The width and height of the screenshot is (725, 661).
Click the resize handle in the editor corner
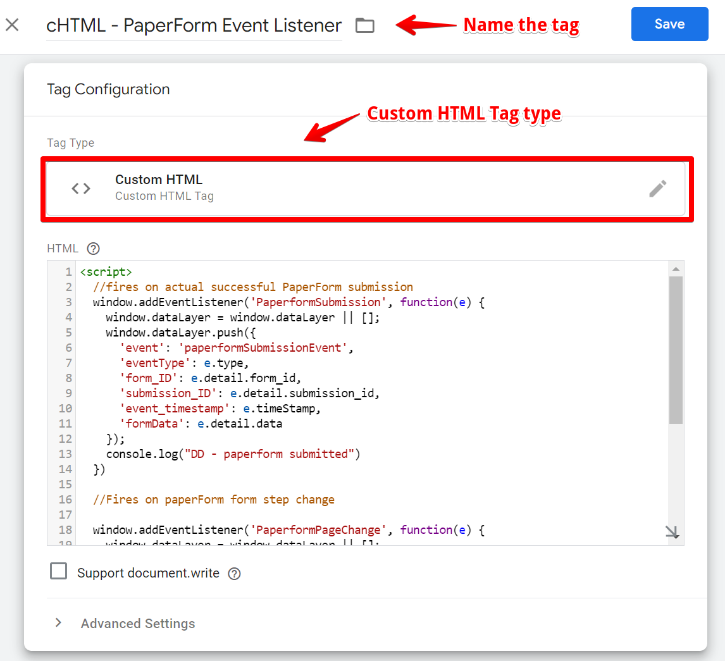[672, 533]
